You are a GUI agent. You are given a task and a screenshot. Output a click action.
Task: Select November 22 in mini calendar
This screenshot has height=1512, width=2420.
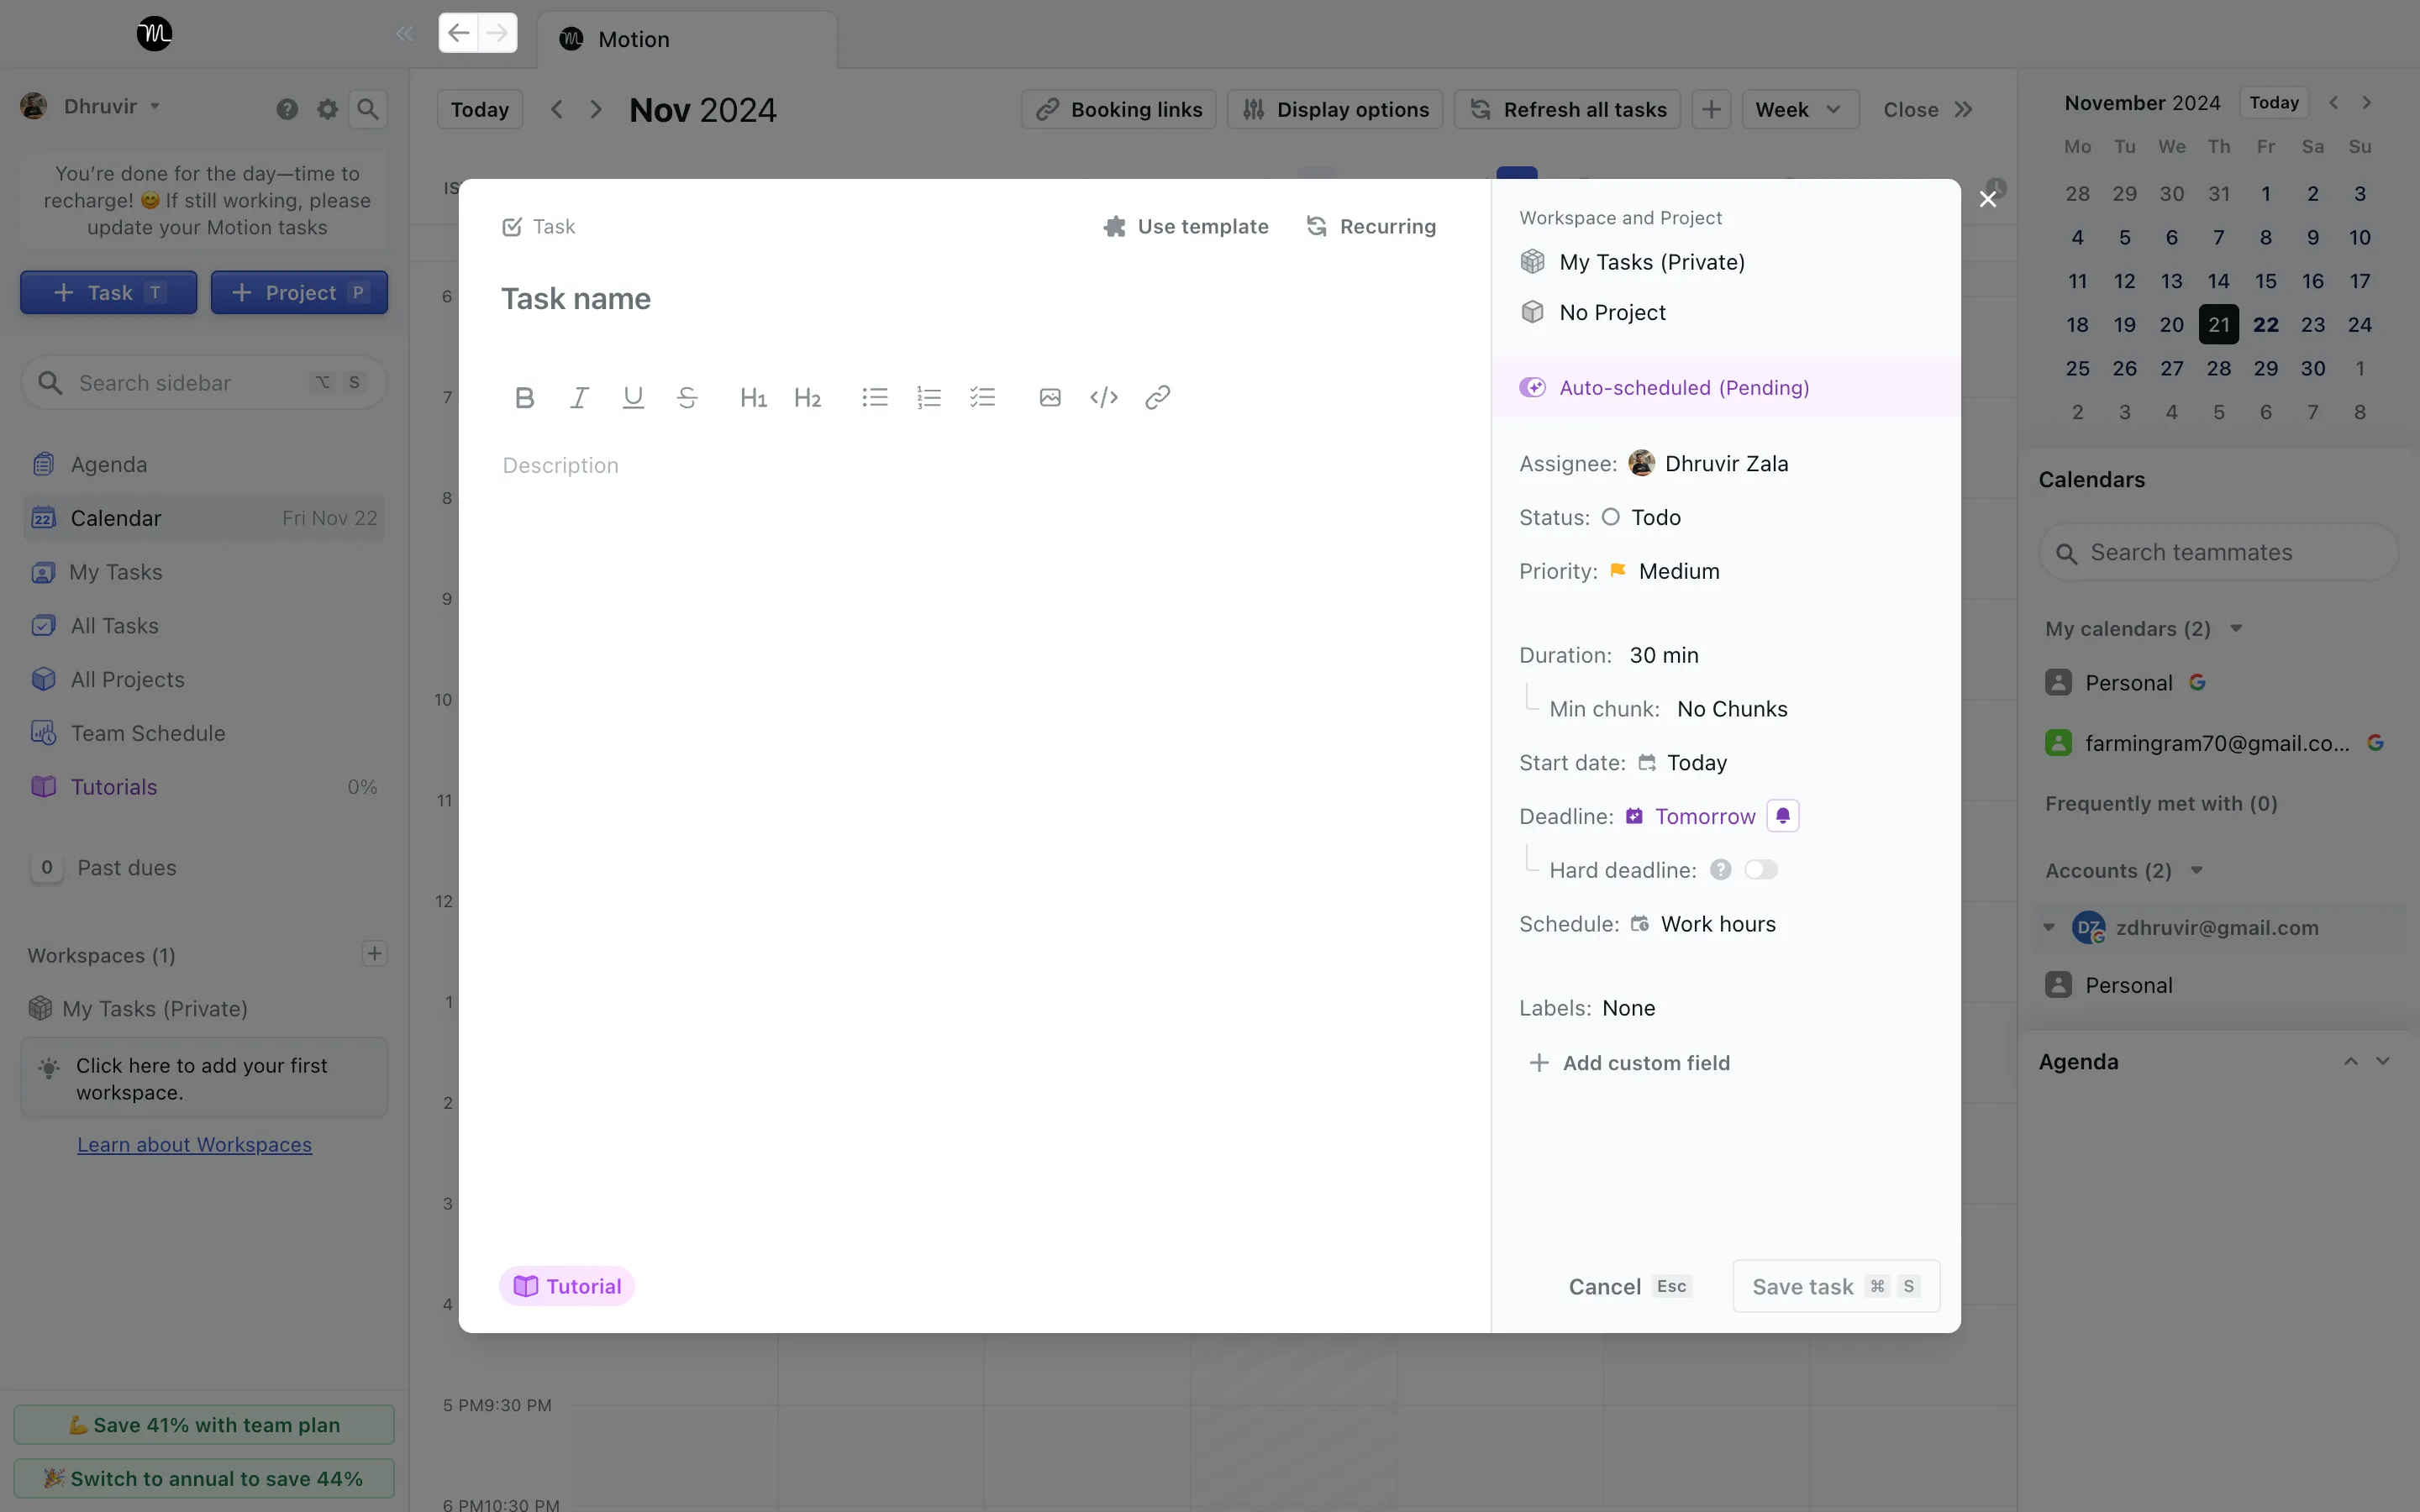click(2265, 325)
